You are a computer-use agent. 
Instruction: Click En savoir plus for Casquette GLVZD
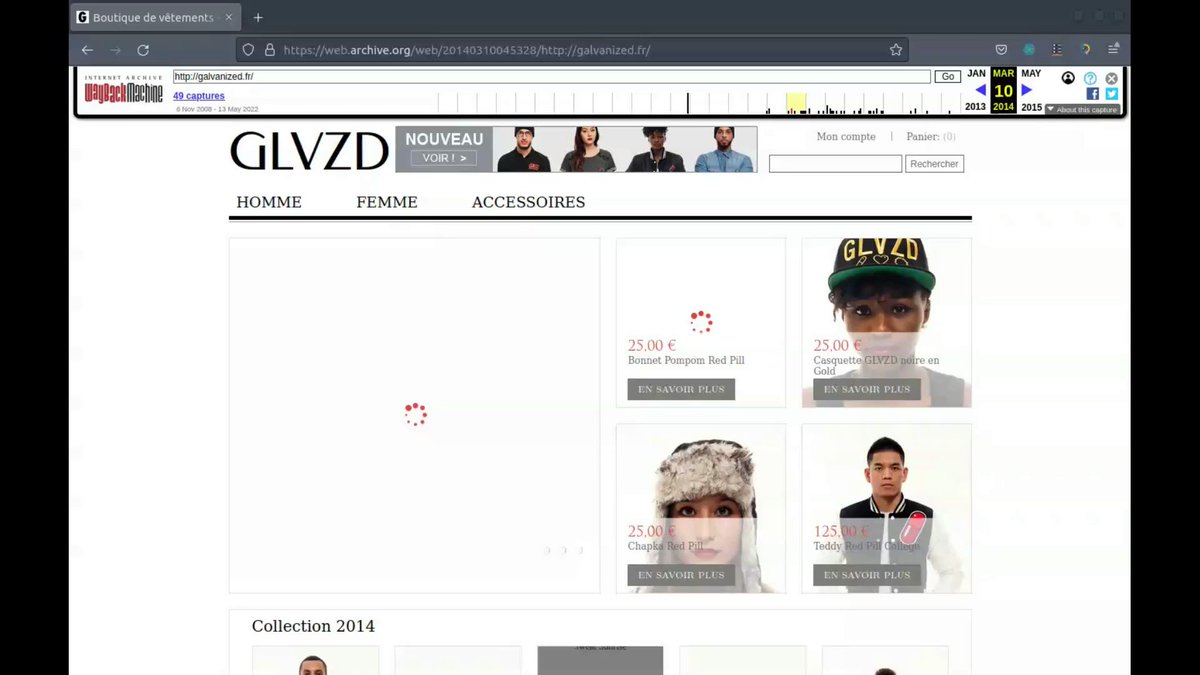coord(867,389)
